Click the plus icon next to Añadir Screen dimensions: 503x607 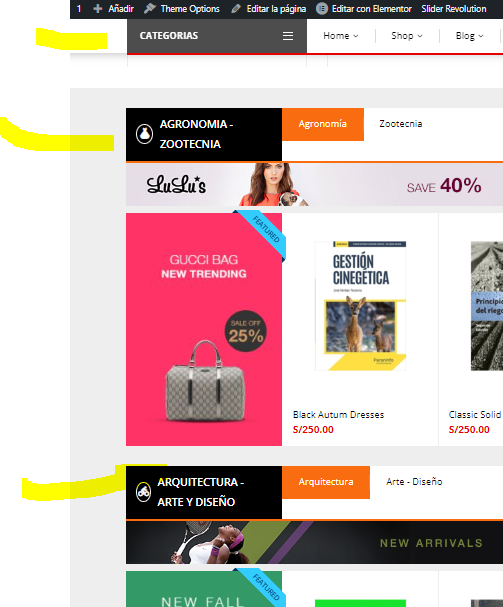[98, 9]
